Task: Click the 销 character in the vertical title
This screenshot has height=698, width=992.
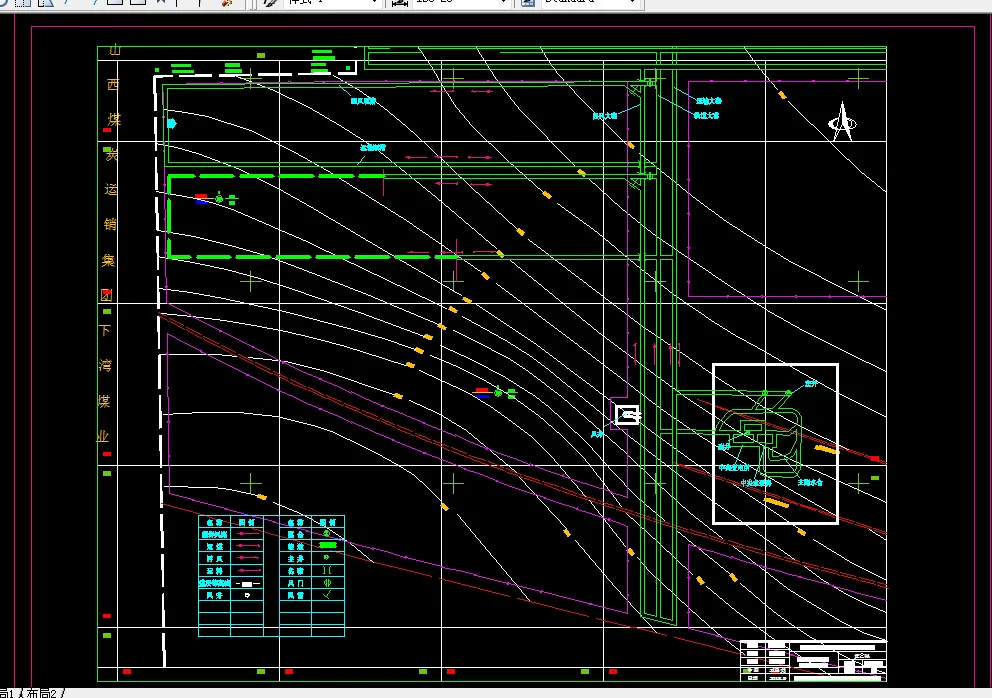Action: tap(110, 223)
